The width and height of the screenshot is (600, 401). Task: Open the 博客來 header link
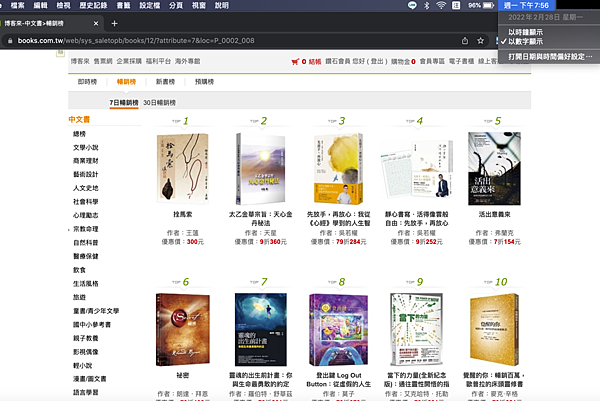pyautogui.click(x=80, y=61)
